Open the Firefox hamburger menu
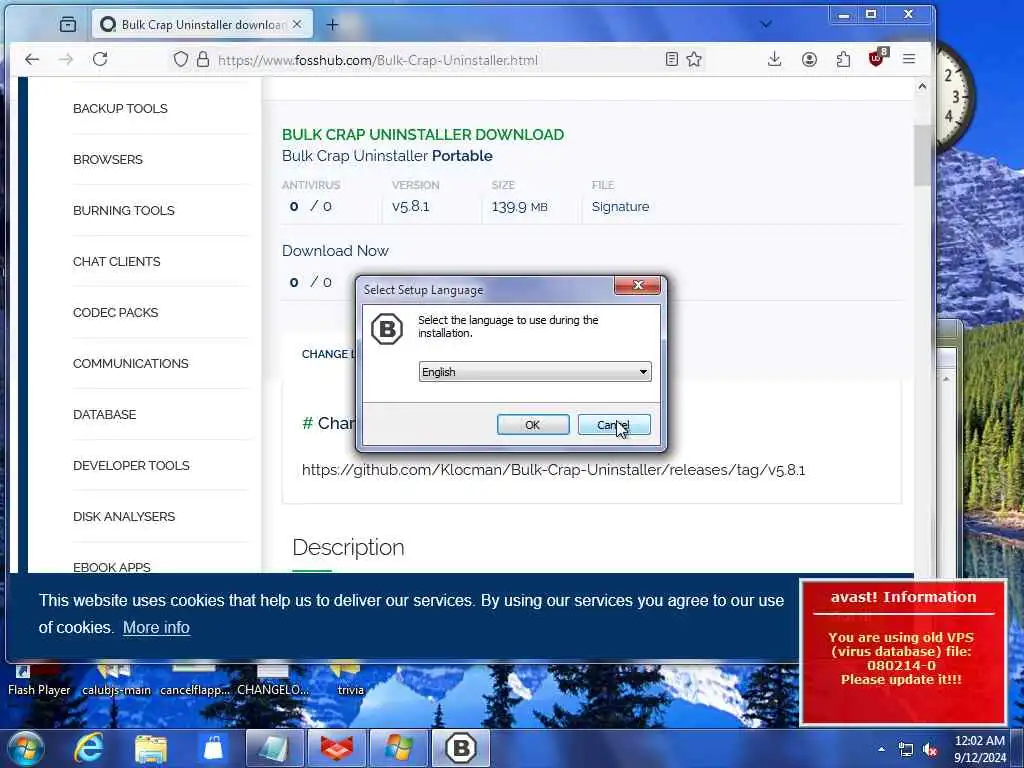 pyautogui.click(x=908, y=59)
